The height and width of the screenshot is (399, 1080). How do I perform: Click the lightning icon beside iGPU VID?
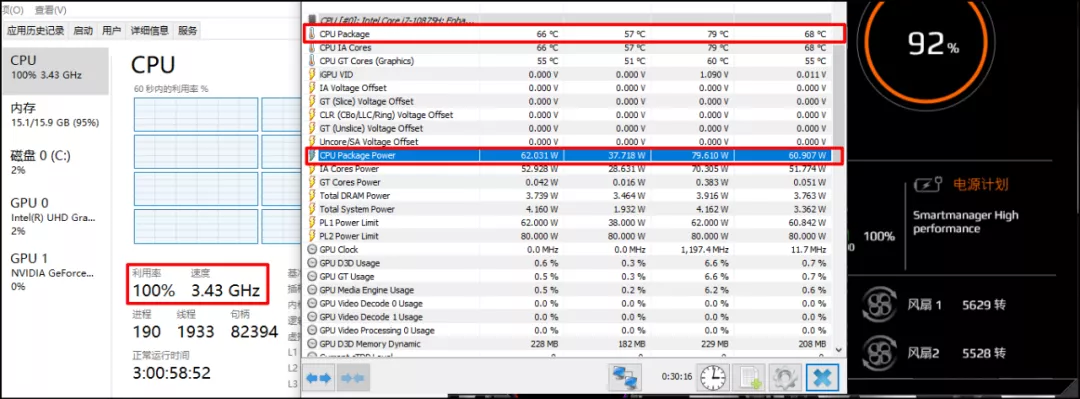click(312, 74)
